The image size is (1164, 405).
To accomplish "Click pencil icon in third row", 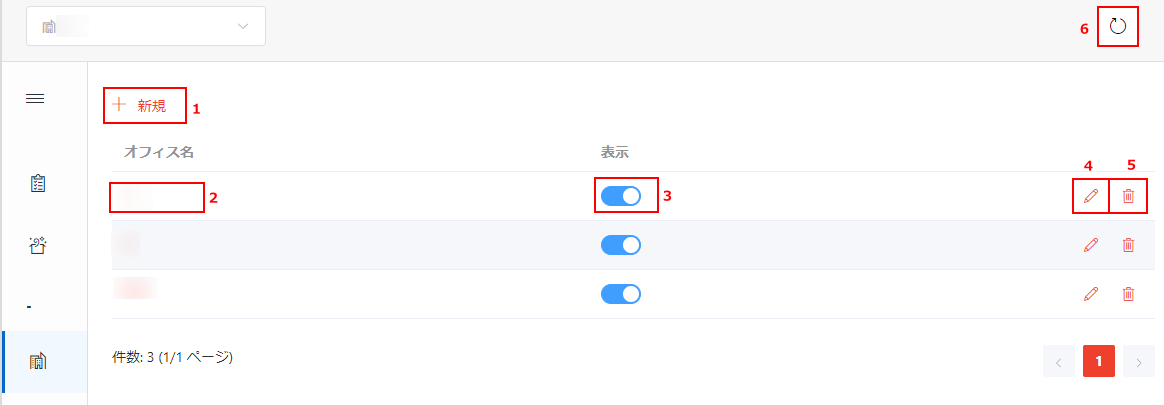I will tap(1091, 294).
